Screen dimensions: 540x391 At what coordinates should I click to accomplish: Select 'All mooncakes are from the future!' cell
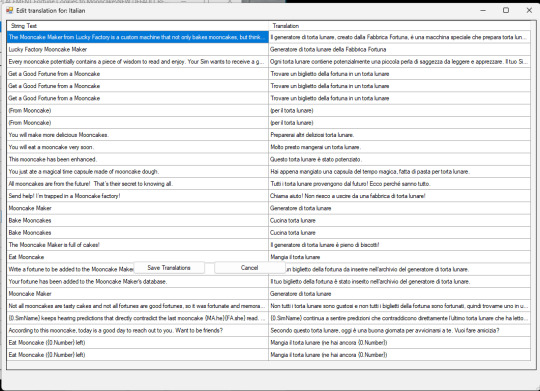pyautogui.click(x=137, y=184)
